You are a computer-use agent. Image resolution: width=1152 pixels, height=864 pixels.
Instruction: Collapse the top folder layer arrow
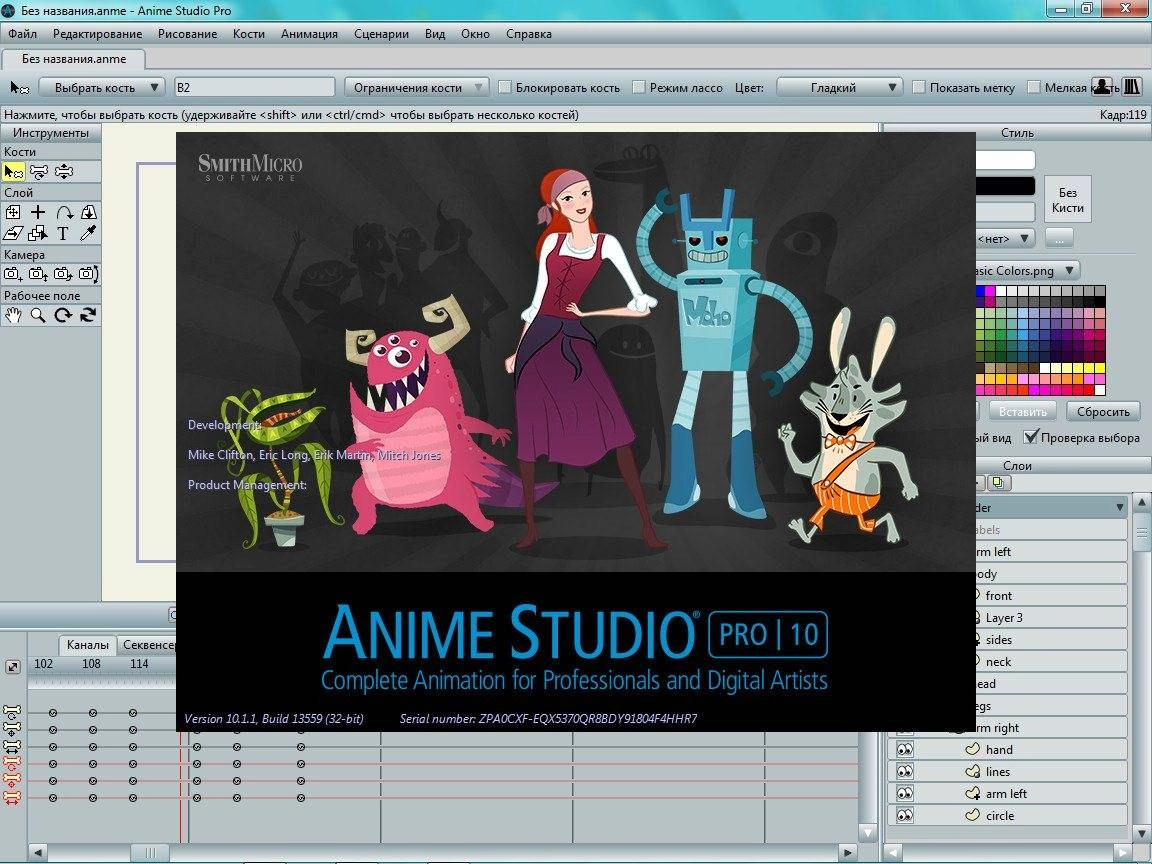tap(1119, 508)
